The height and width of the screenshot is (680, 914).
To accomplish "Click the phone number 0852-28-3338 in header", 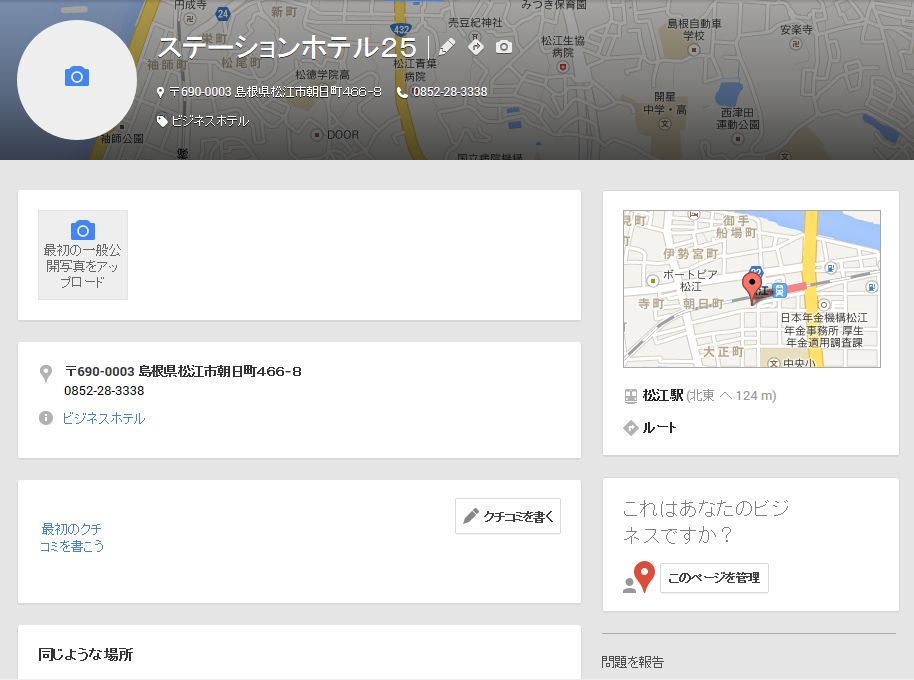I will (449, 92).
